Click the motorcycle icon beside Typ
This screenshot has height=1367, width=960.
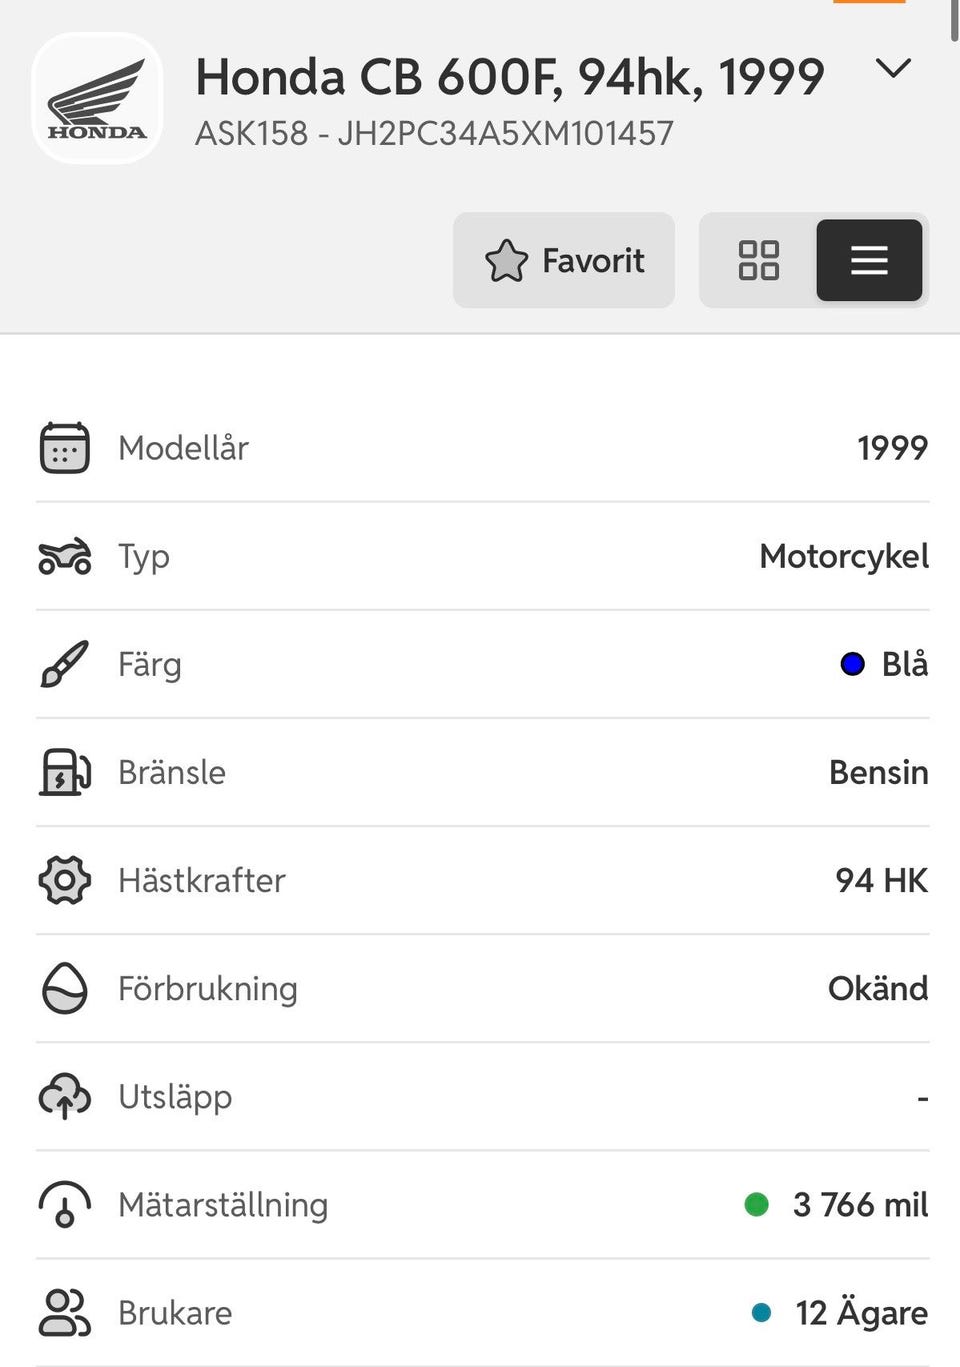(x=65, y=556)
